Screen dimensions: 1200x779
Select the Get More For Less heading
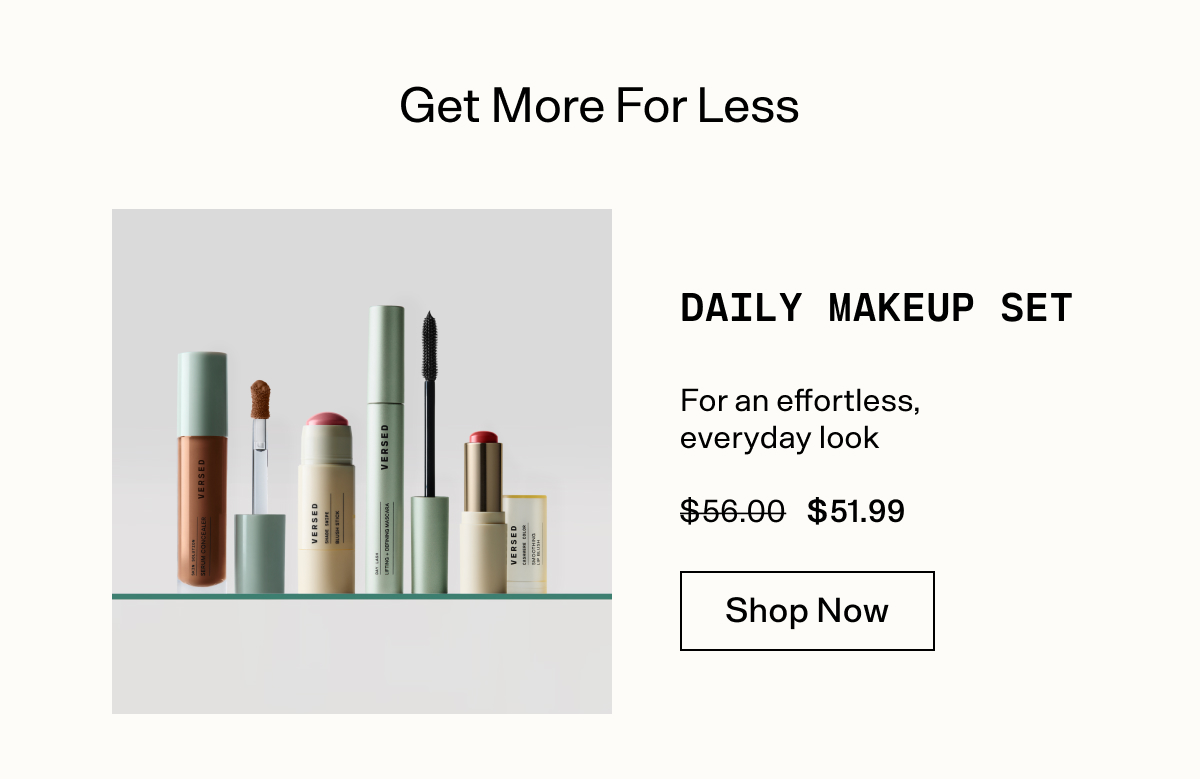tap(599, 106)
